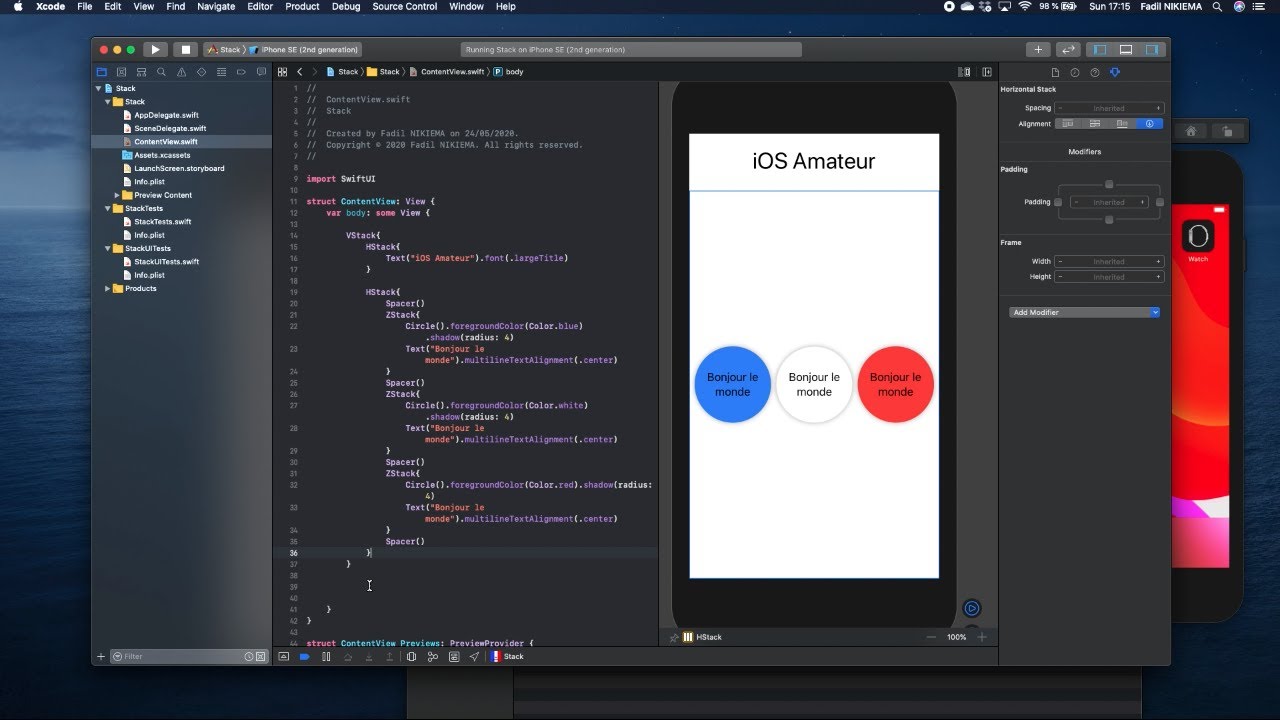Show the Debug navigator
The height and width of the screenshot is (720, 1280).
221,72
